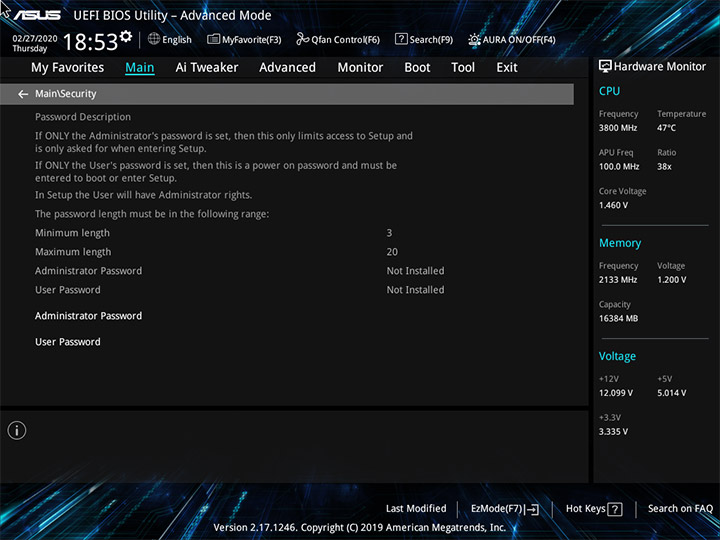Switch to the Advanced tab
This screenshot has height=540, width=720.
(287, 68)
